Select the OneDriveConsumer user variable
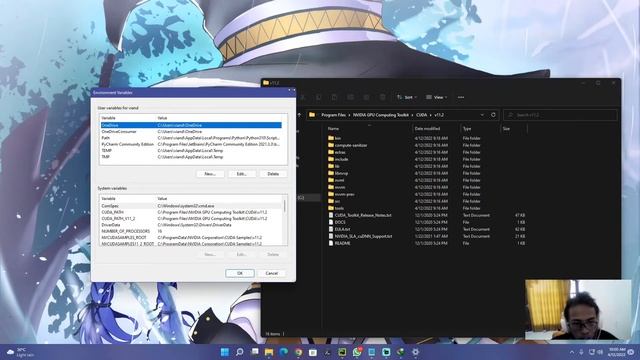Image resolution: width=640 pixels, height=360 pixels. tap(191, 131)
